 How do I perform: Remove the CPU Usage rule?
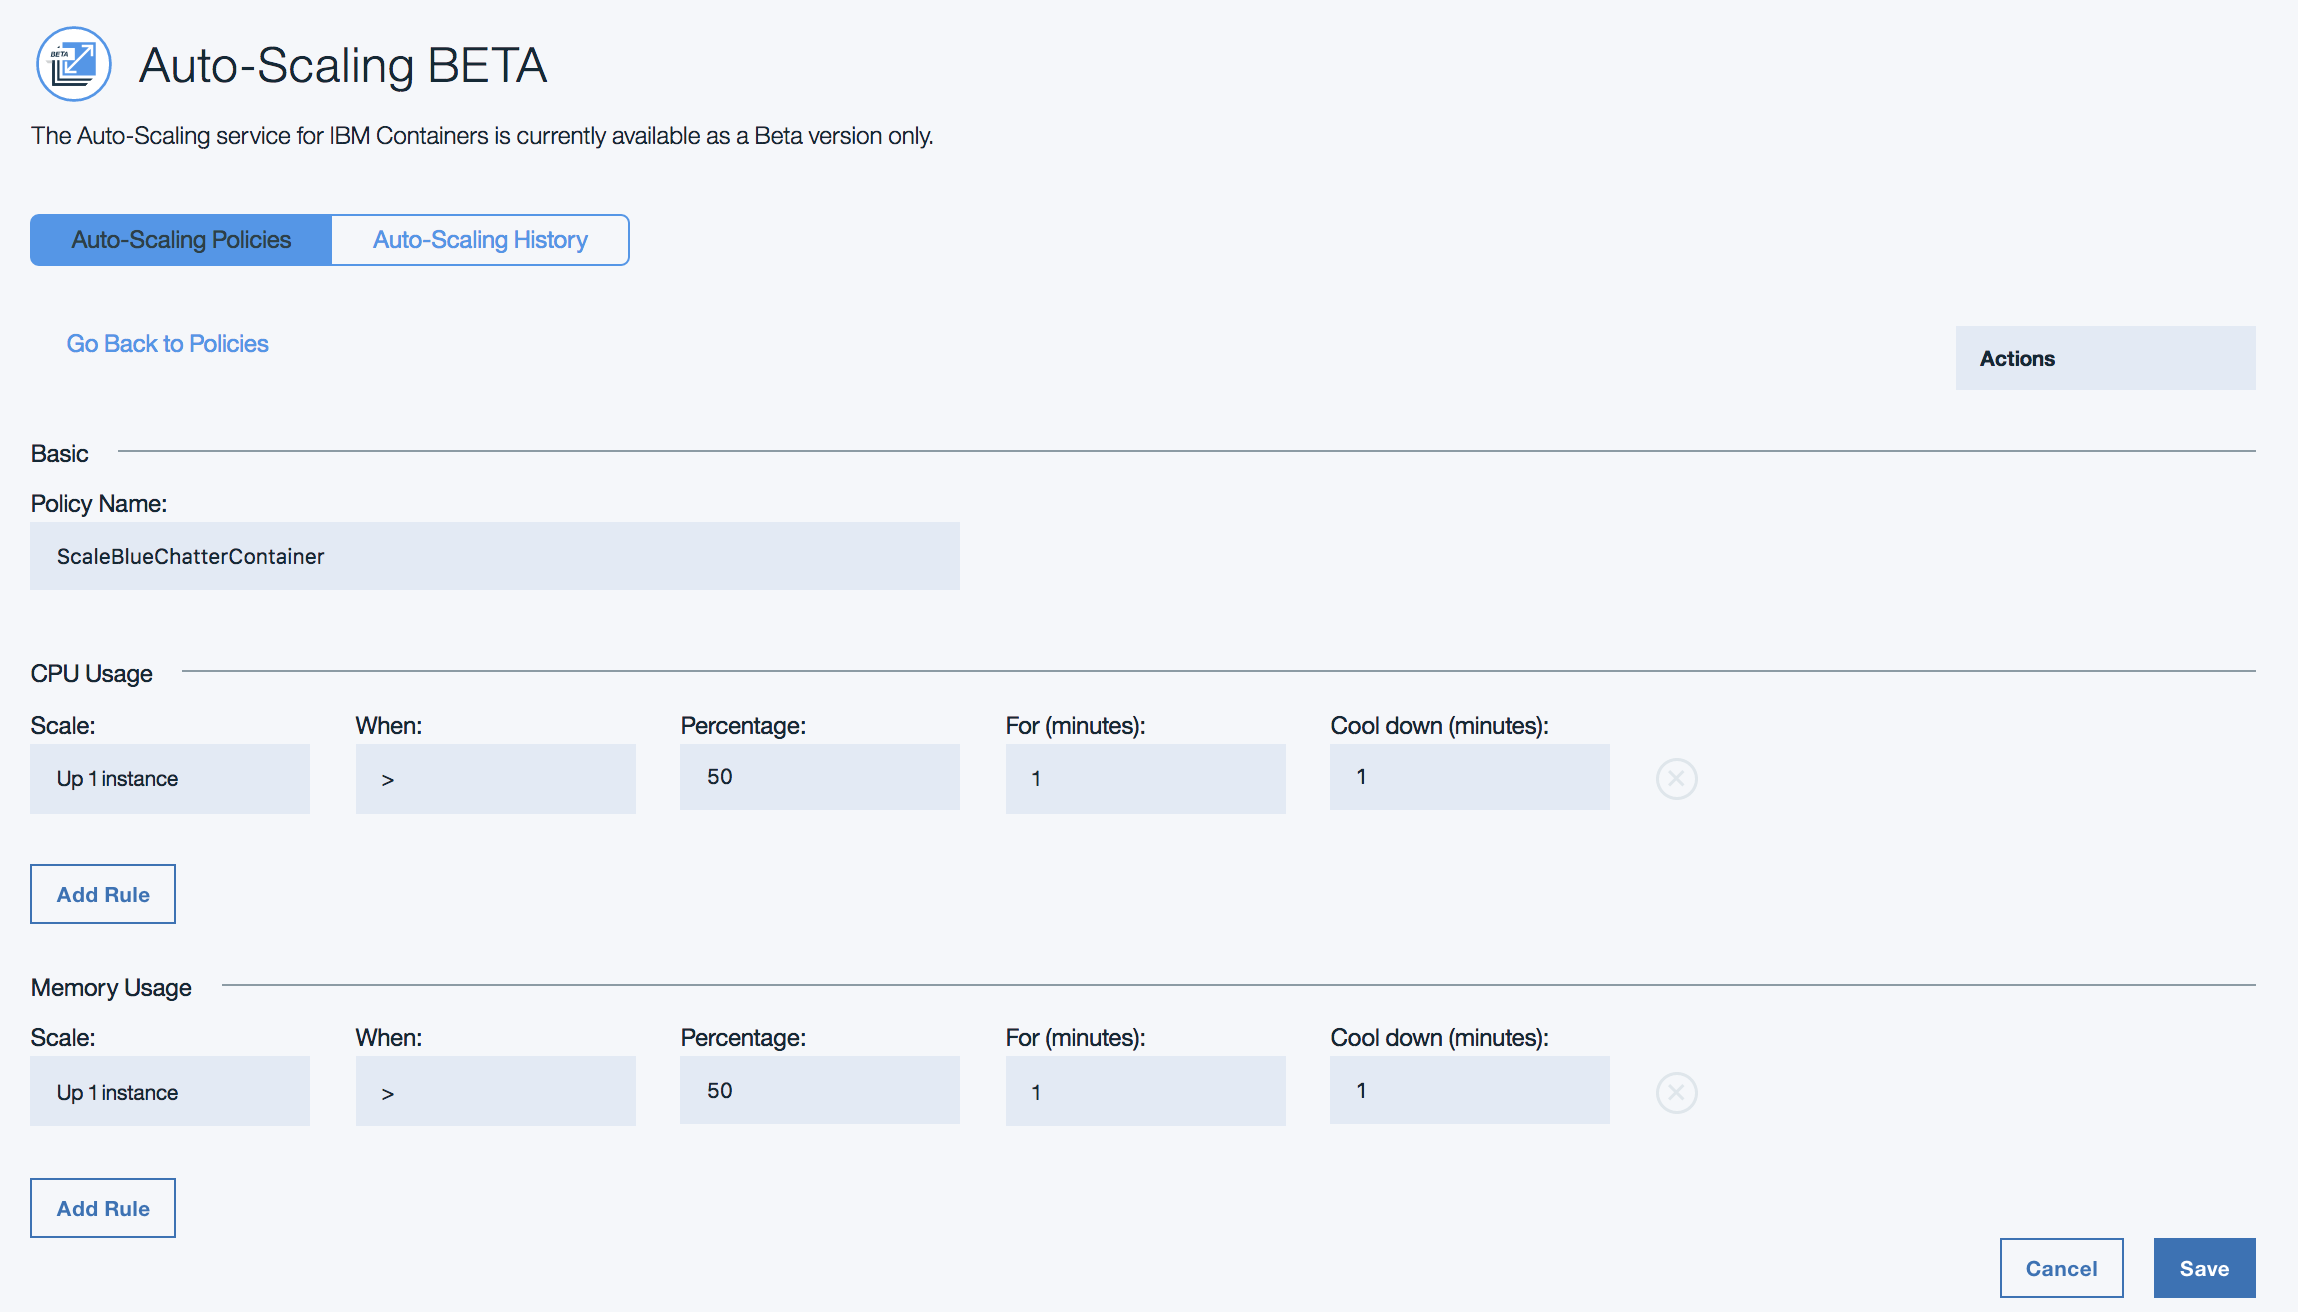coord(1676,779)
